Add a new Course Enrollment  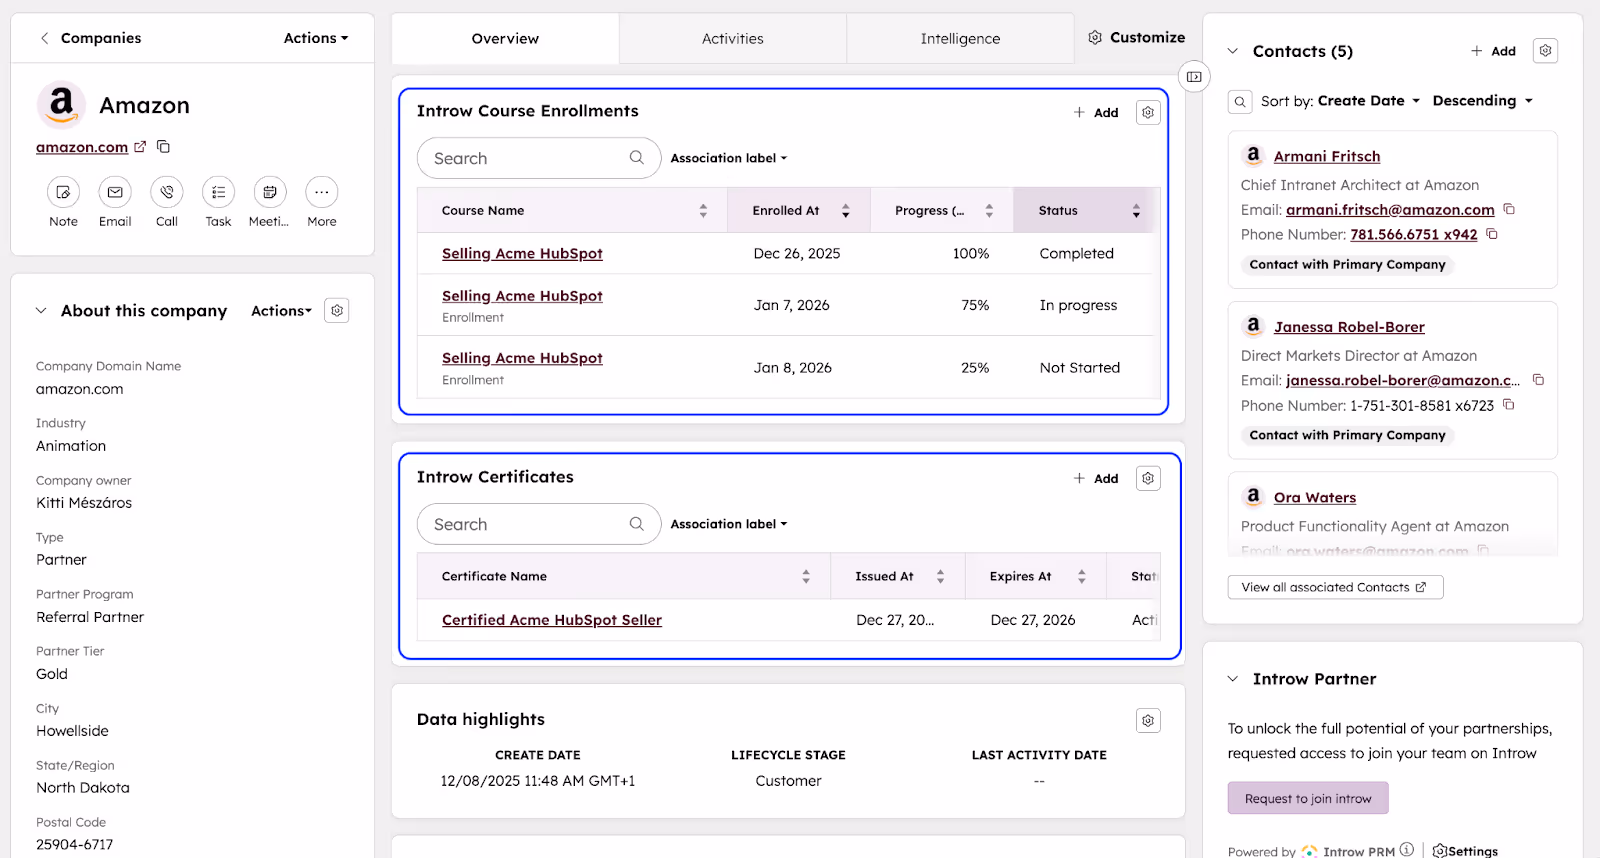pyautogui.click(x=1096, y=113)
